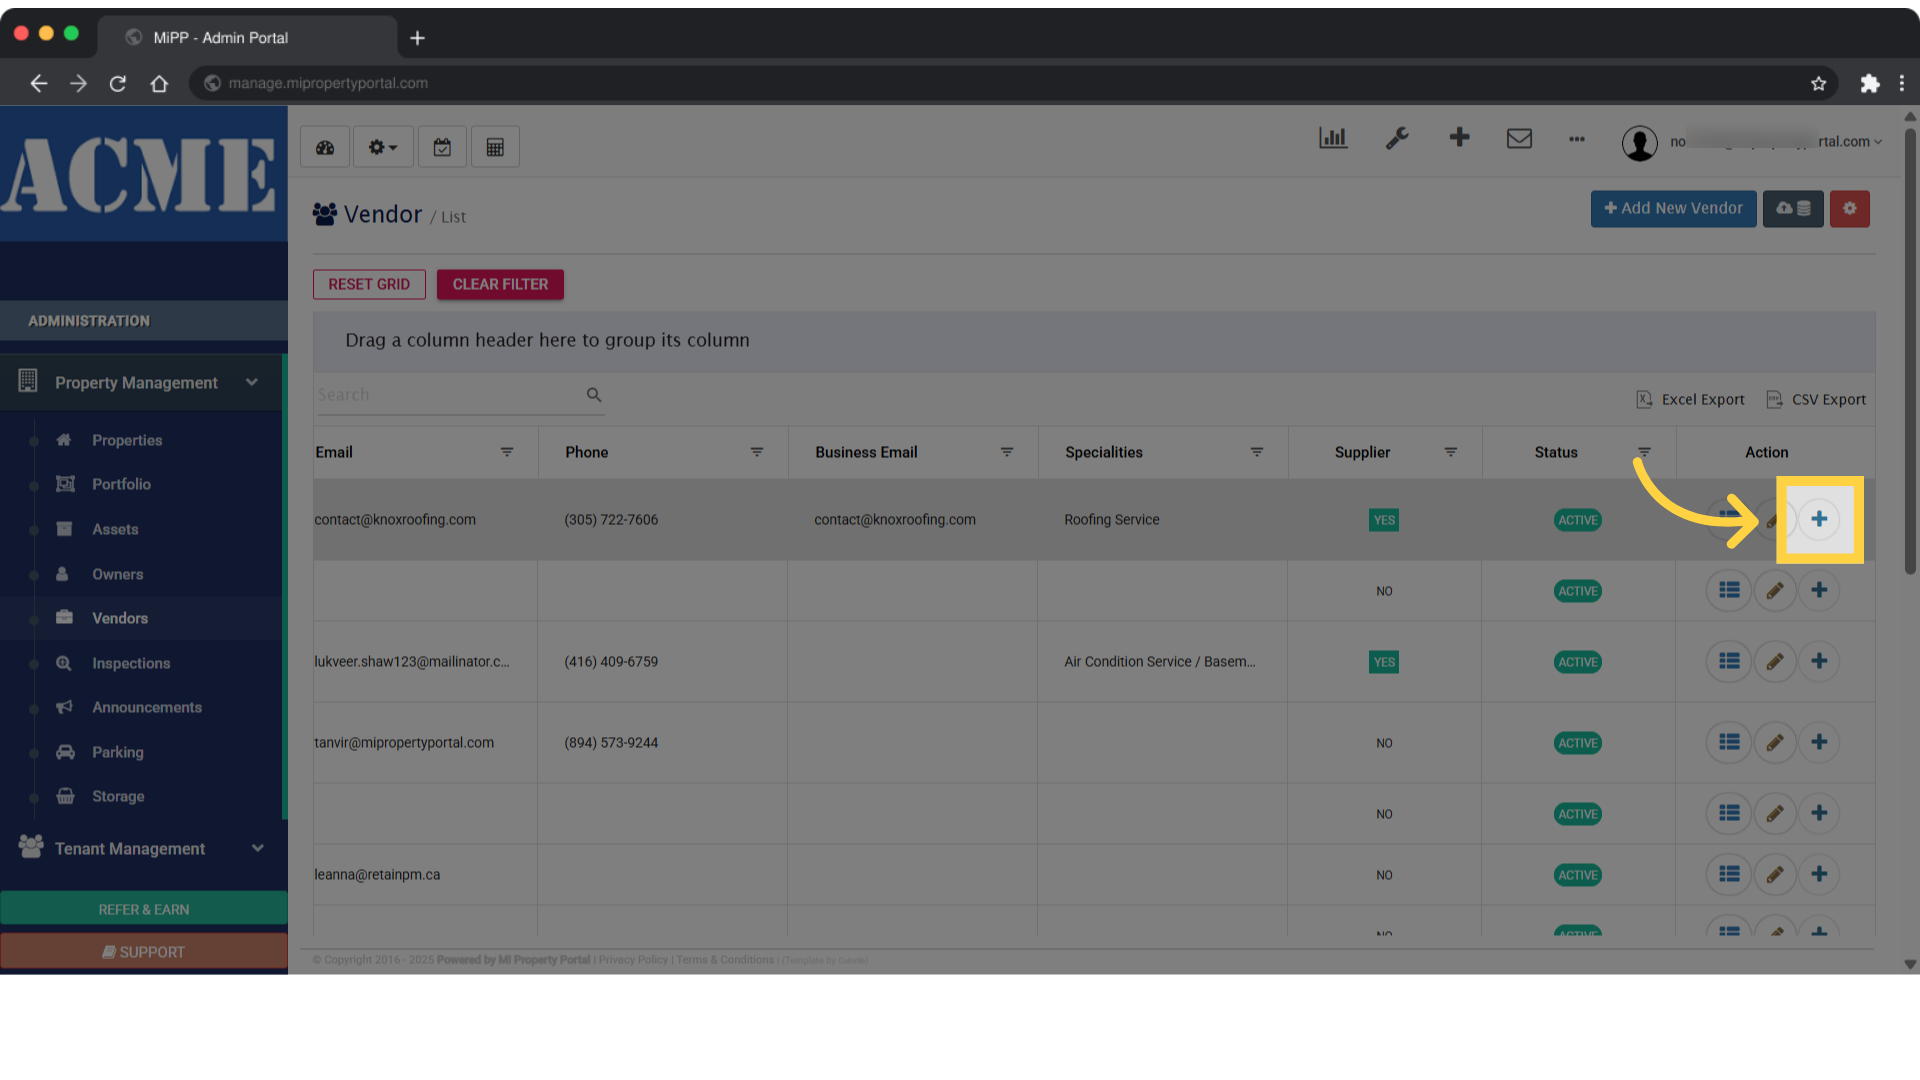
Task: Collapse the Property Management section
Action: click(142, 382)
